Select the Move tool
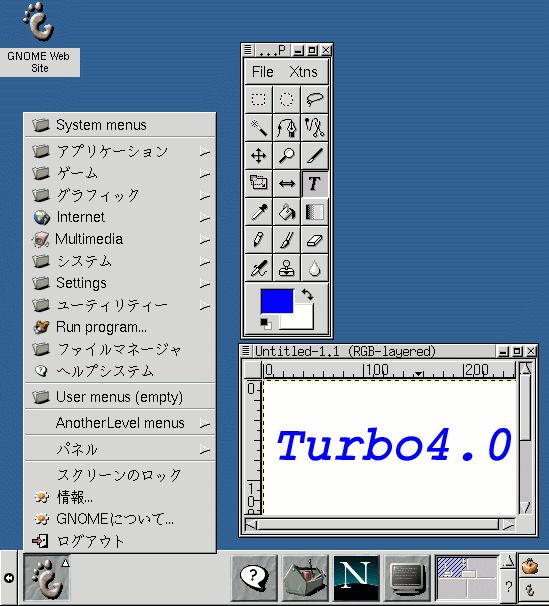The width and height of the screenshot is (549, 606). tap(258, 155)
